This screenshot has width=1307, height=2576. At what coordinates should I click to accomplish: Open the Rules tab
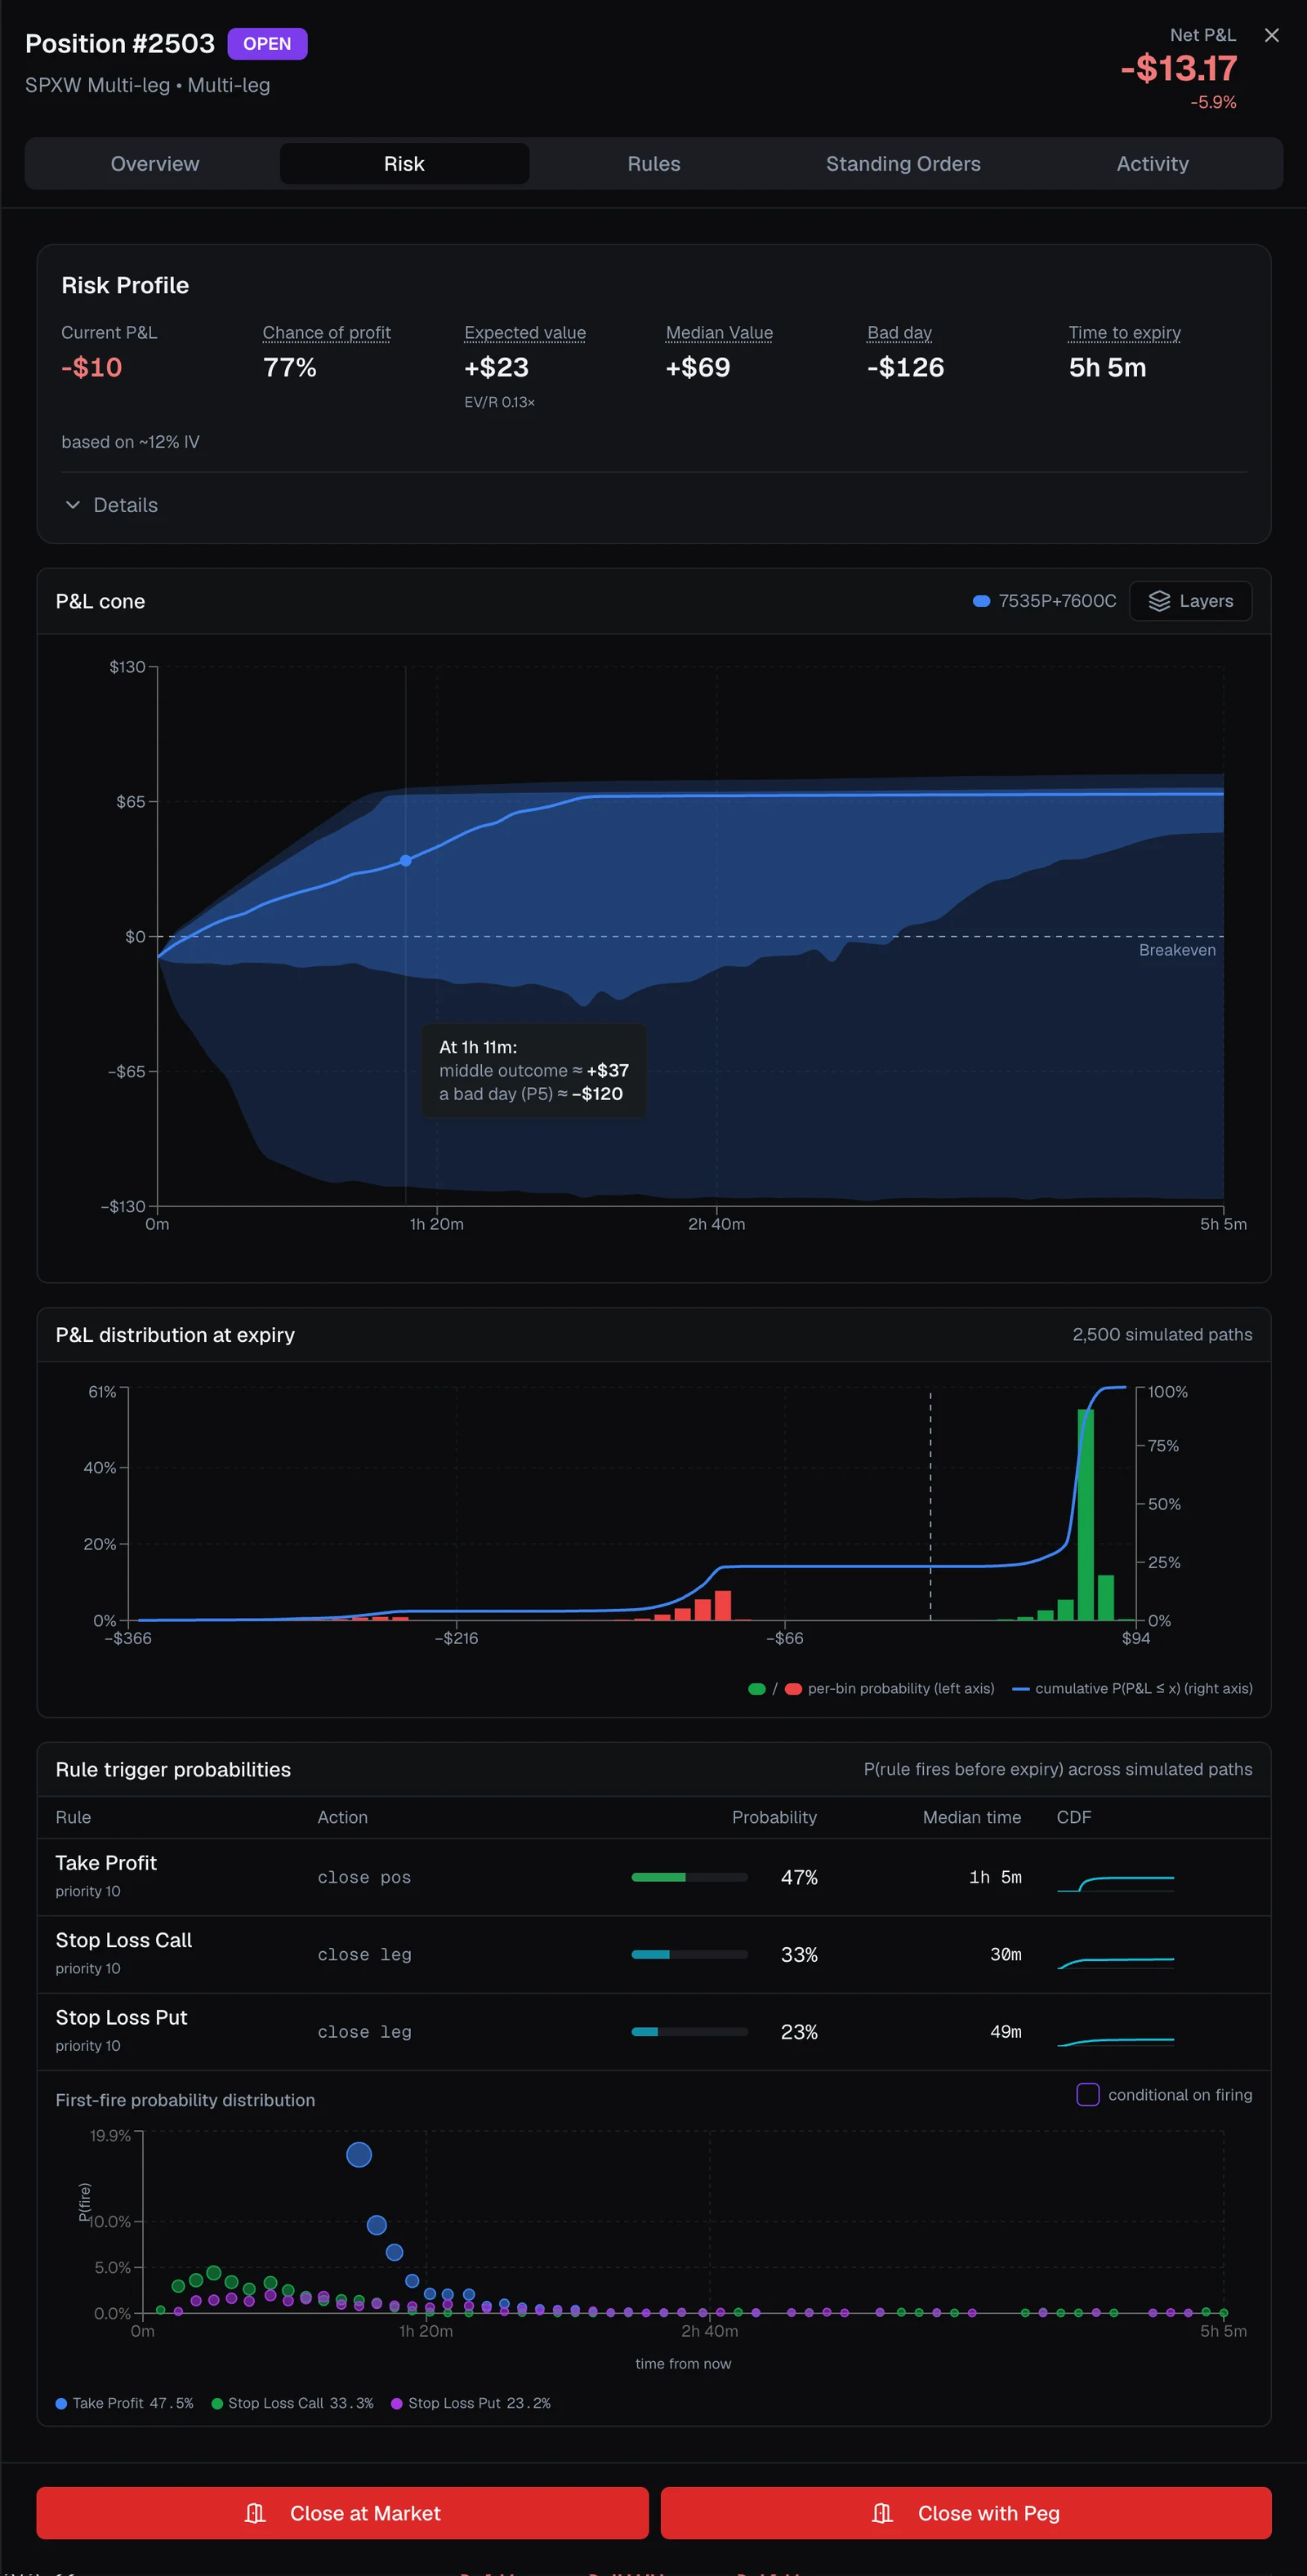[654, 164]
